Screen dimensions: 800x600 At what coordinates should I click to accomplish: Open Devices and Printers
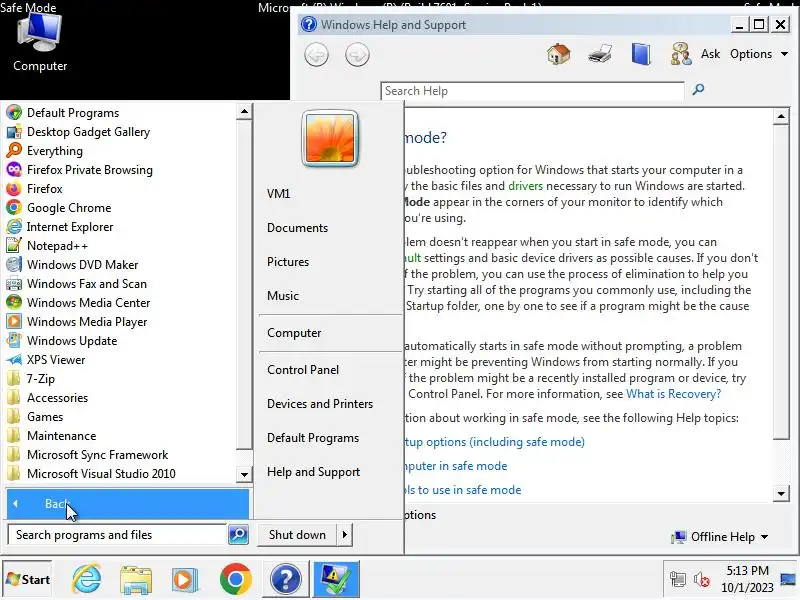tap(320, 404)
